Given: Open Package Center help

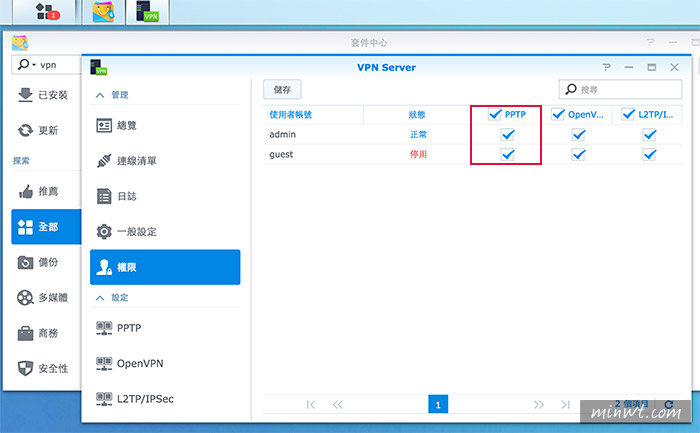Looking at the screenshot, I should coord(651,42).
